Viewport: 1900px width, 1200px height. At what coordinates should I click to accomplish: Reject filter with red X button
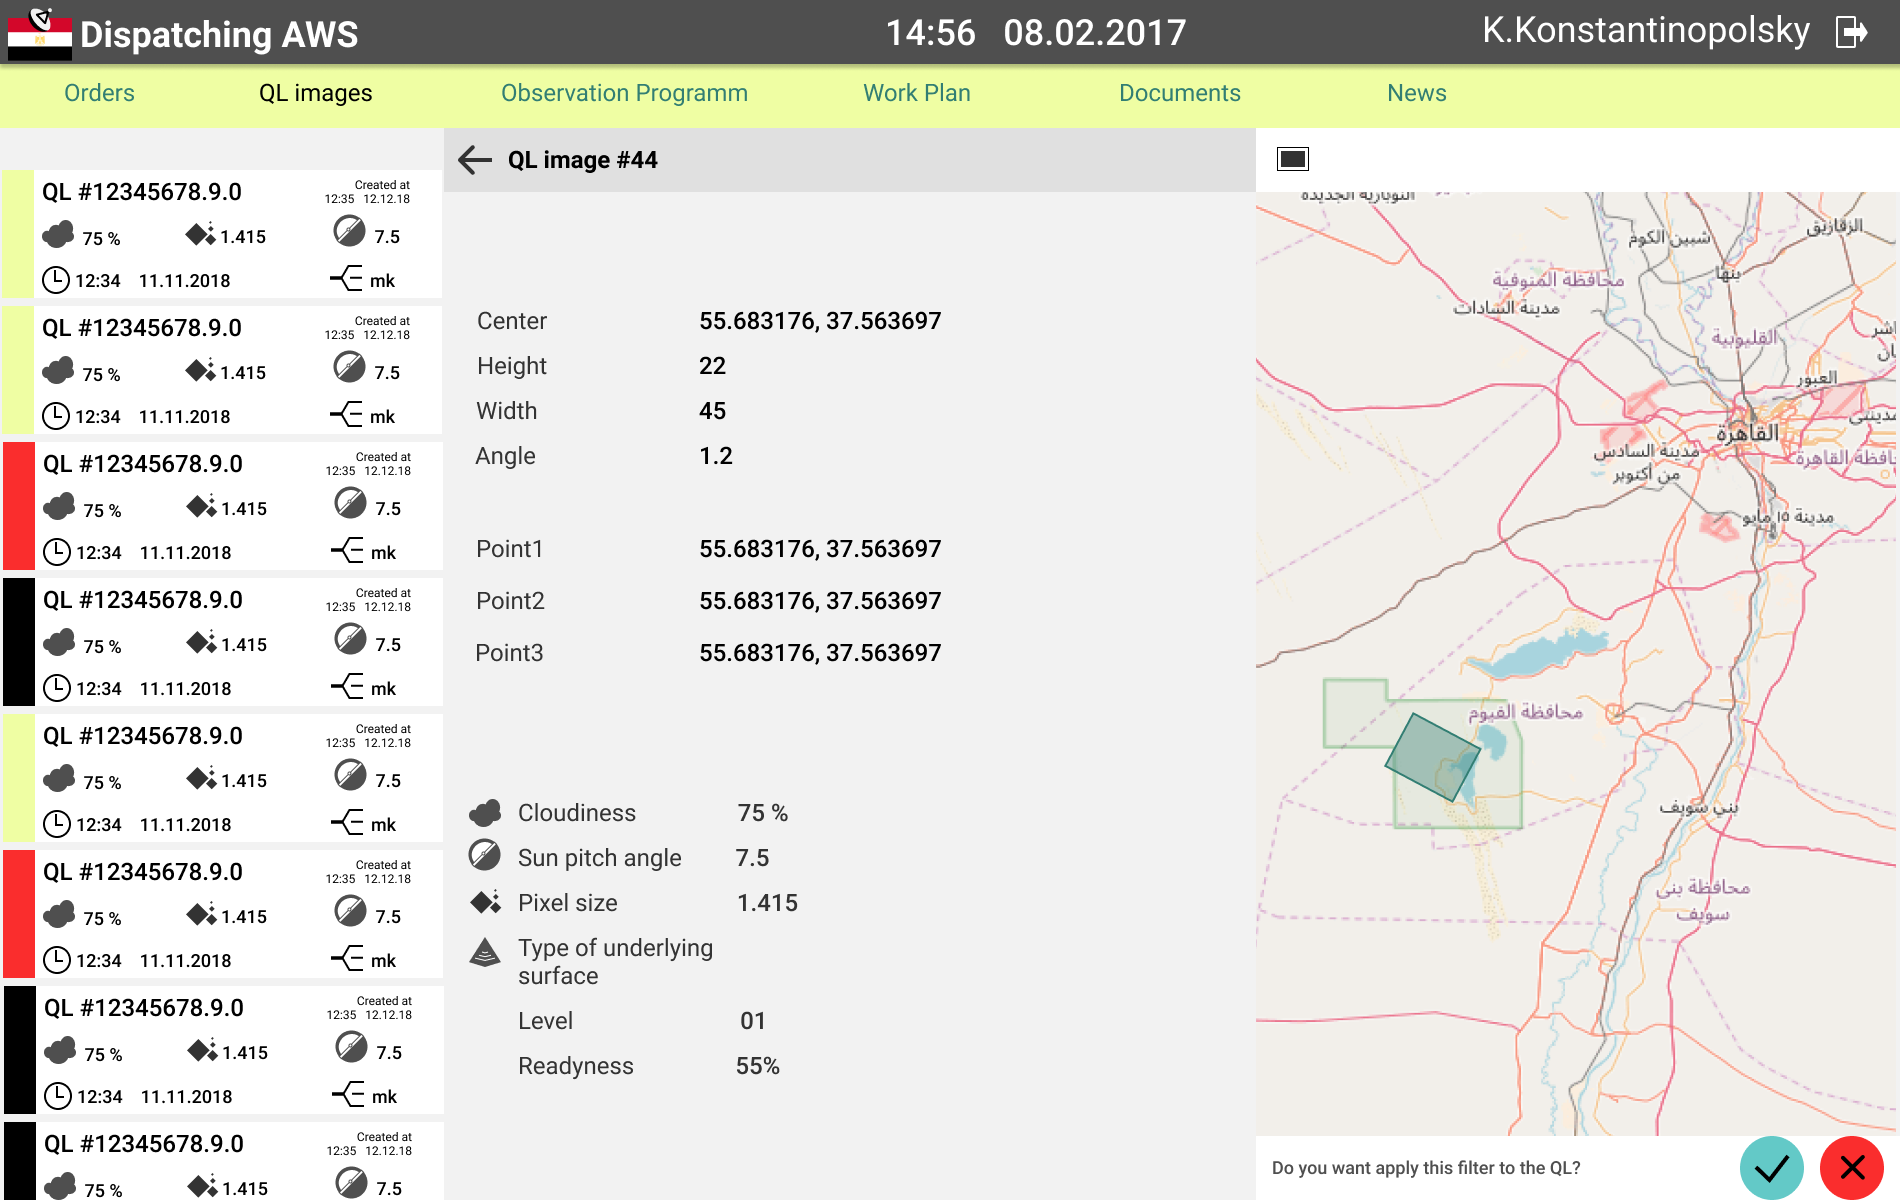pyautogui.click(x=1852, y=1168)
